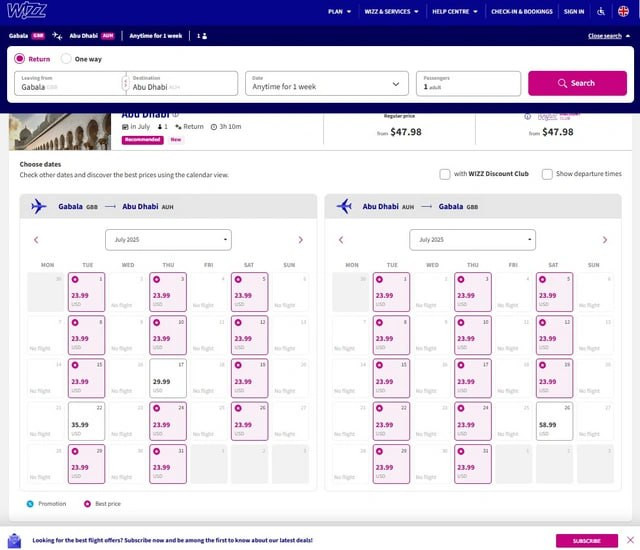The image size is (640, 550).
Task: Click the calendar icon next to in July
Action: coord(125,127)
